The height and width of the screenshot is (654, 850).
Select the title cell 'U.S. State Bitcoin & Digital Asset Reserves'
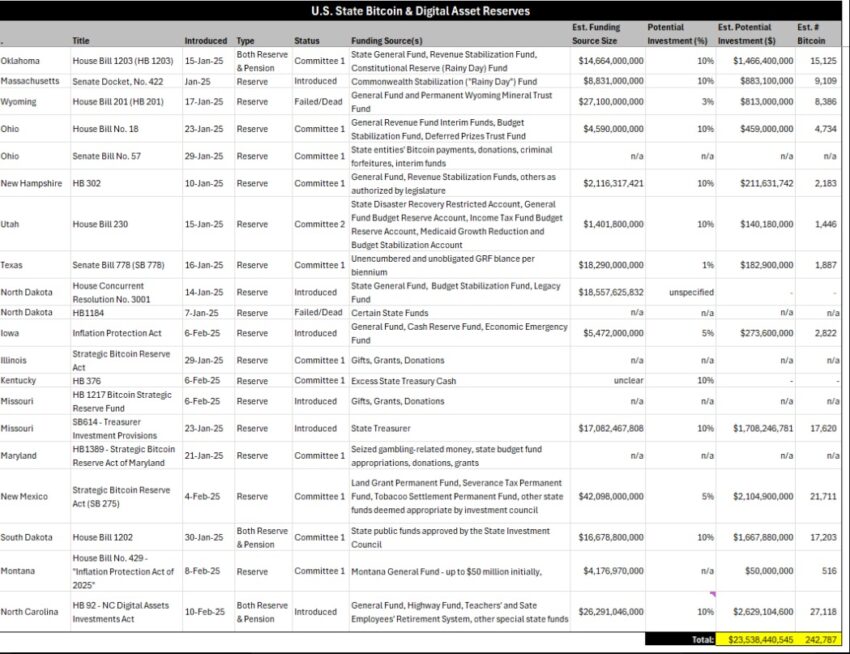point(420,11)
